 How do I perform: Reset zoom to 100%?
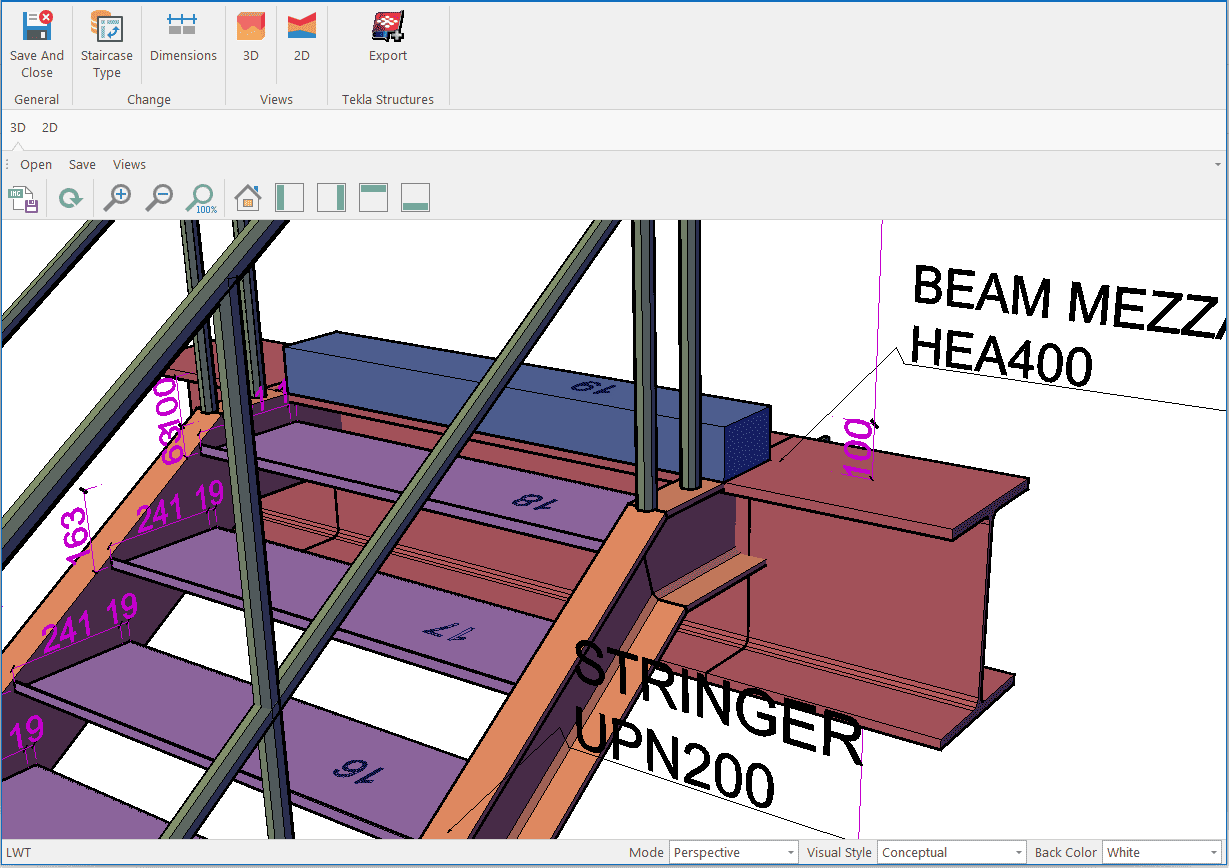202,198
